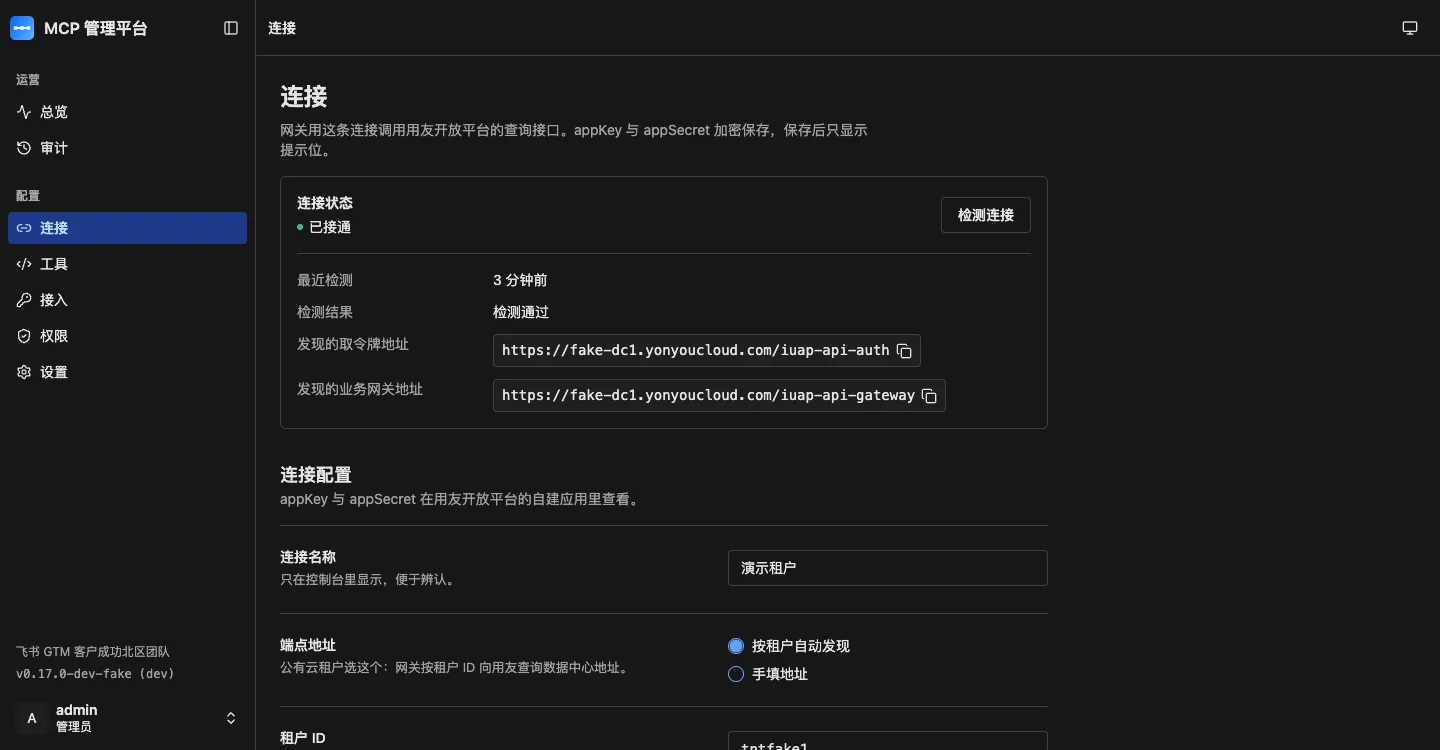Image resolution: width=1440 pixels, height=750 pixels.
Task: Select the 按租户自动发现 radio option
Action: [x=736, y=646]
